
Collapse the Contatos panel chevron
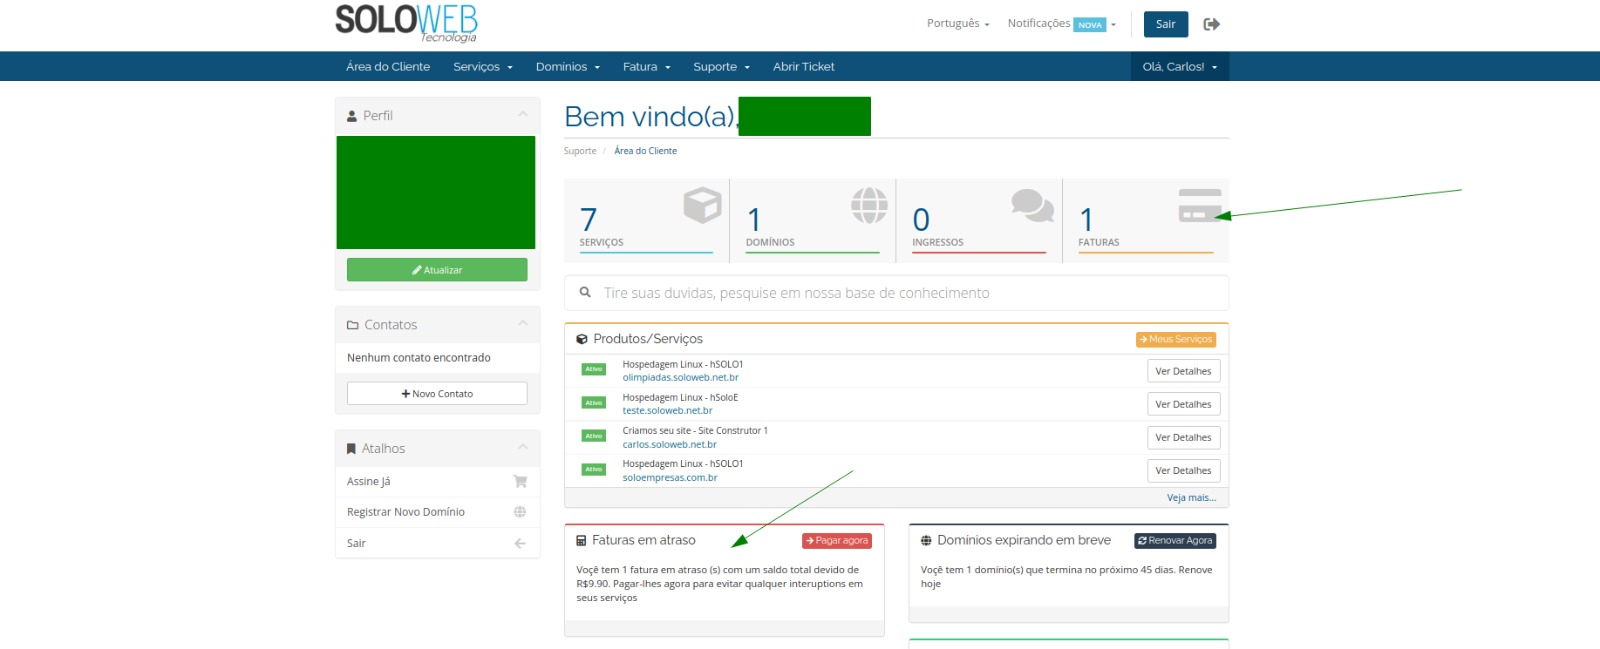(x=522, y=324)
